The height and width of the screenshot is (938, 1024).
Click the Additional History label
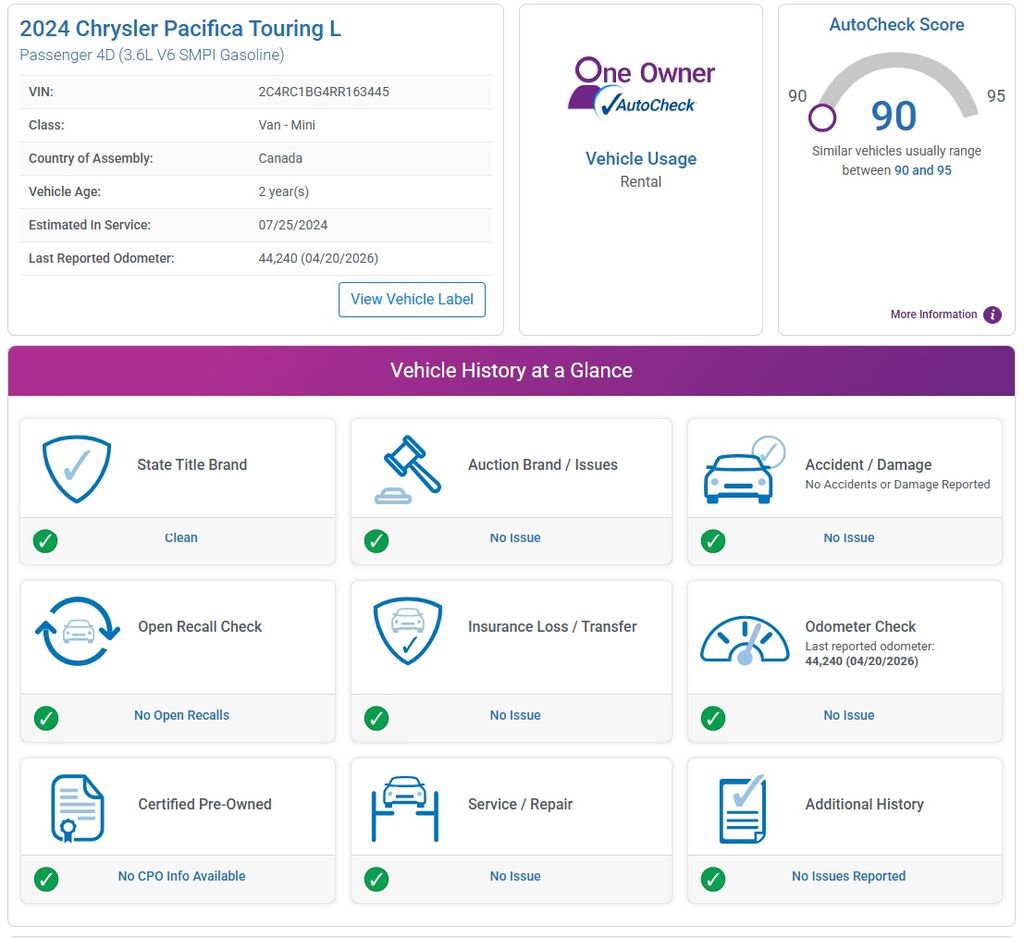[864, 804]
